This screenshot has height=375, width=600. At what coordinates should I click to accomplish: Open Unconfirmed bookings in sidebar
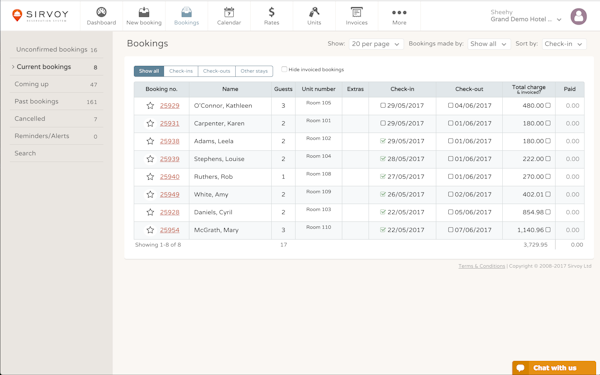point(56,49)
